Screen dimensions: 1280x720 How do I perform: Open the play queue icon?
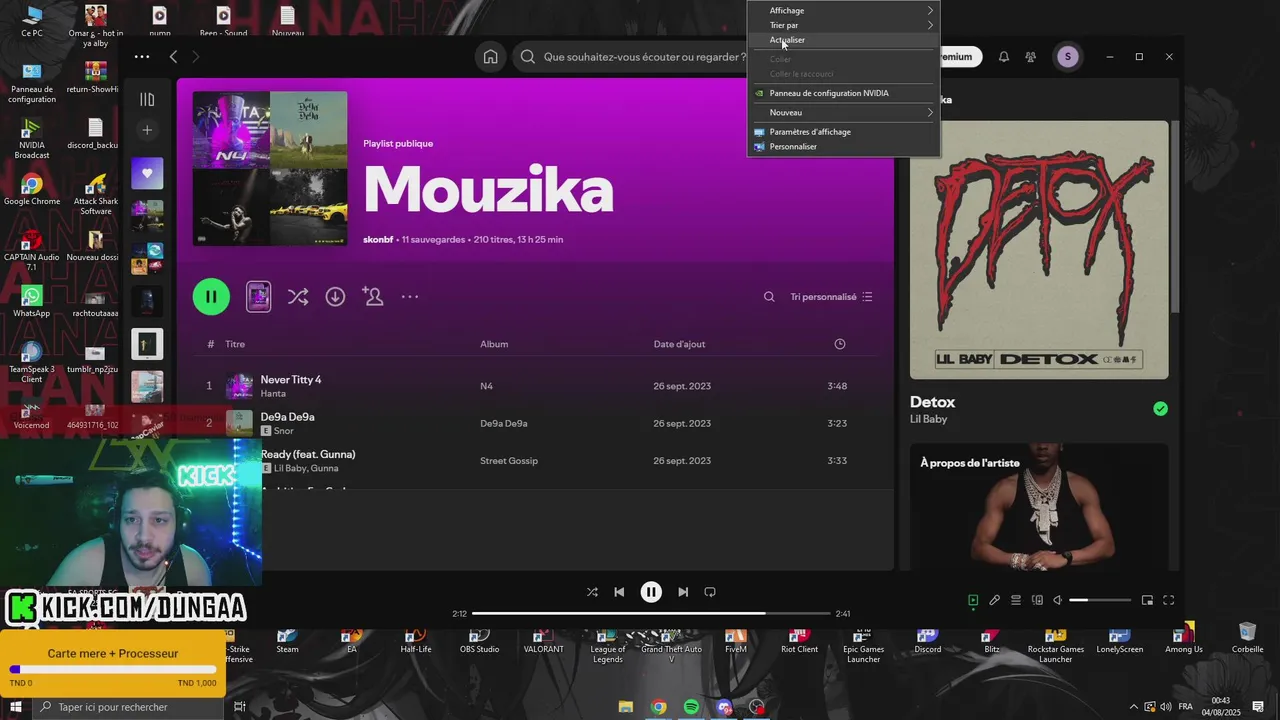[1016, 600]
